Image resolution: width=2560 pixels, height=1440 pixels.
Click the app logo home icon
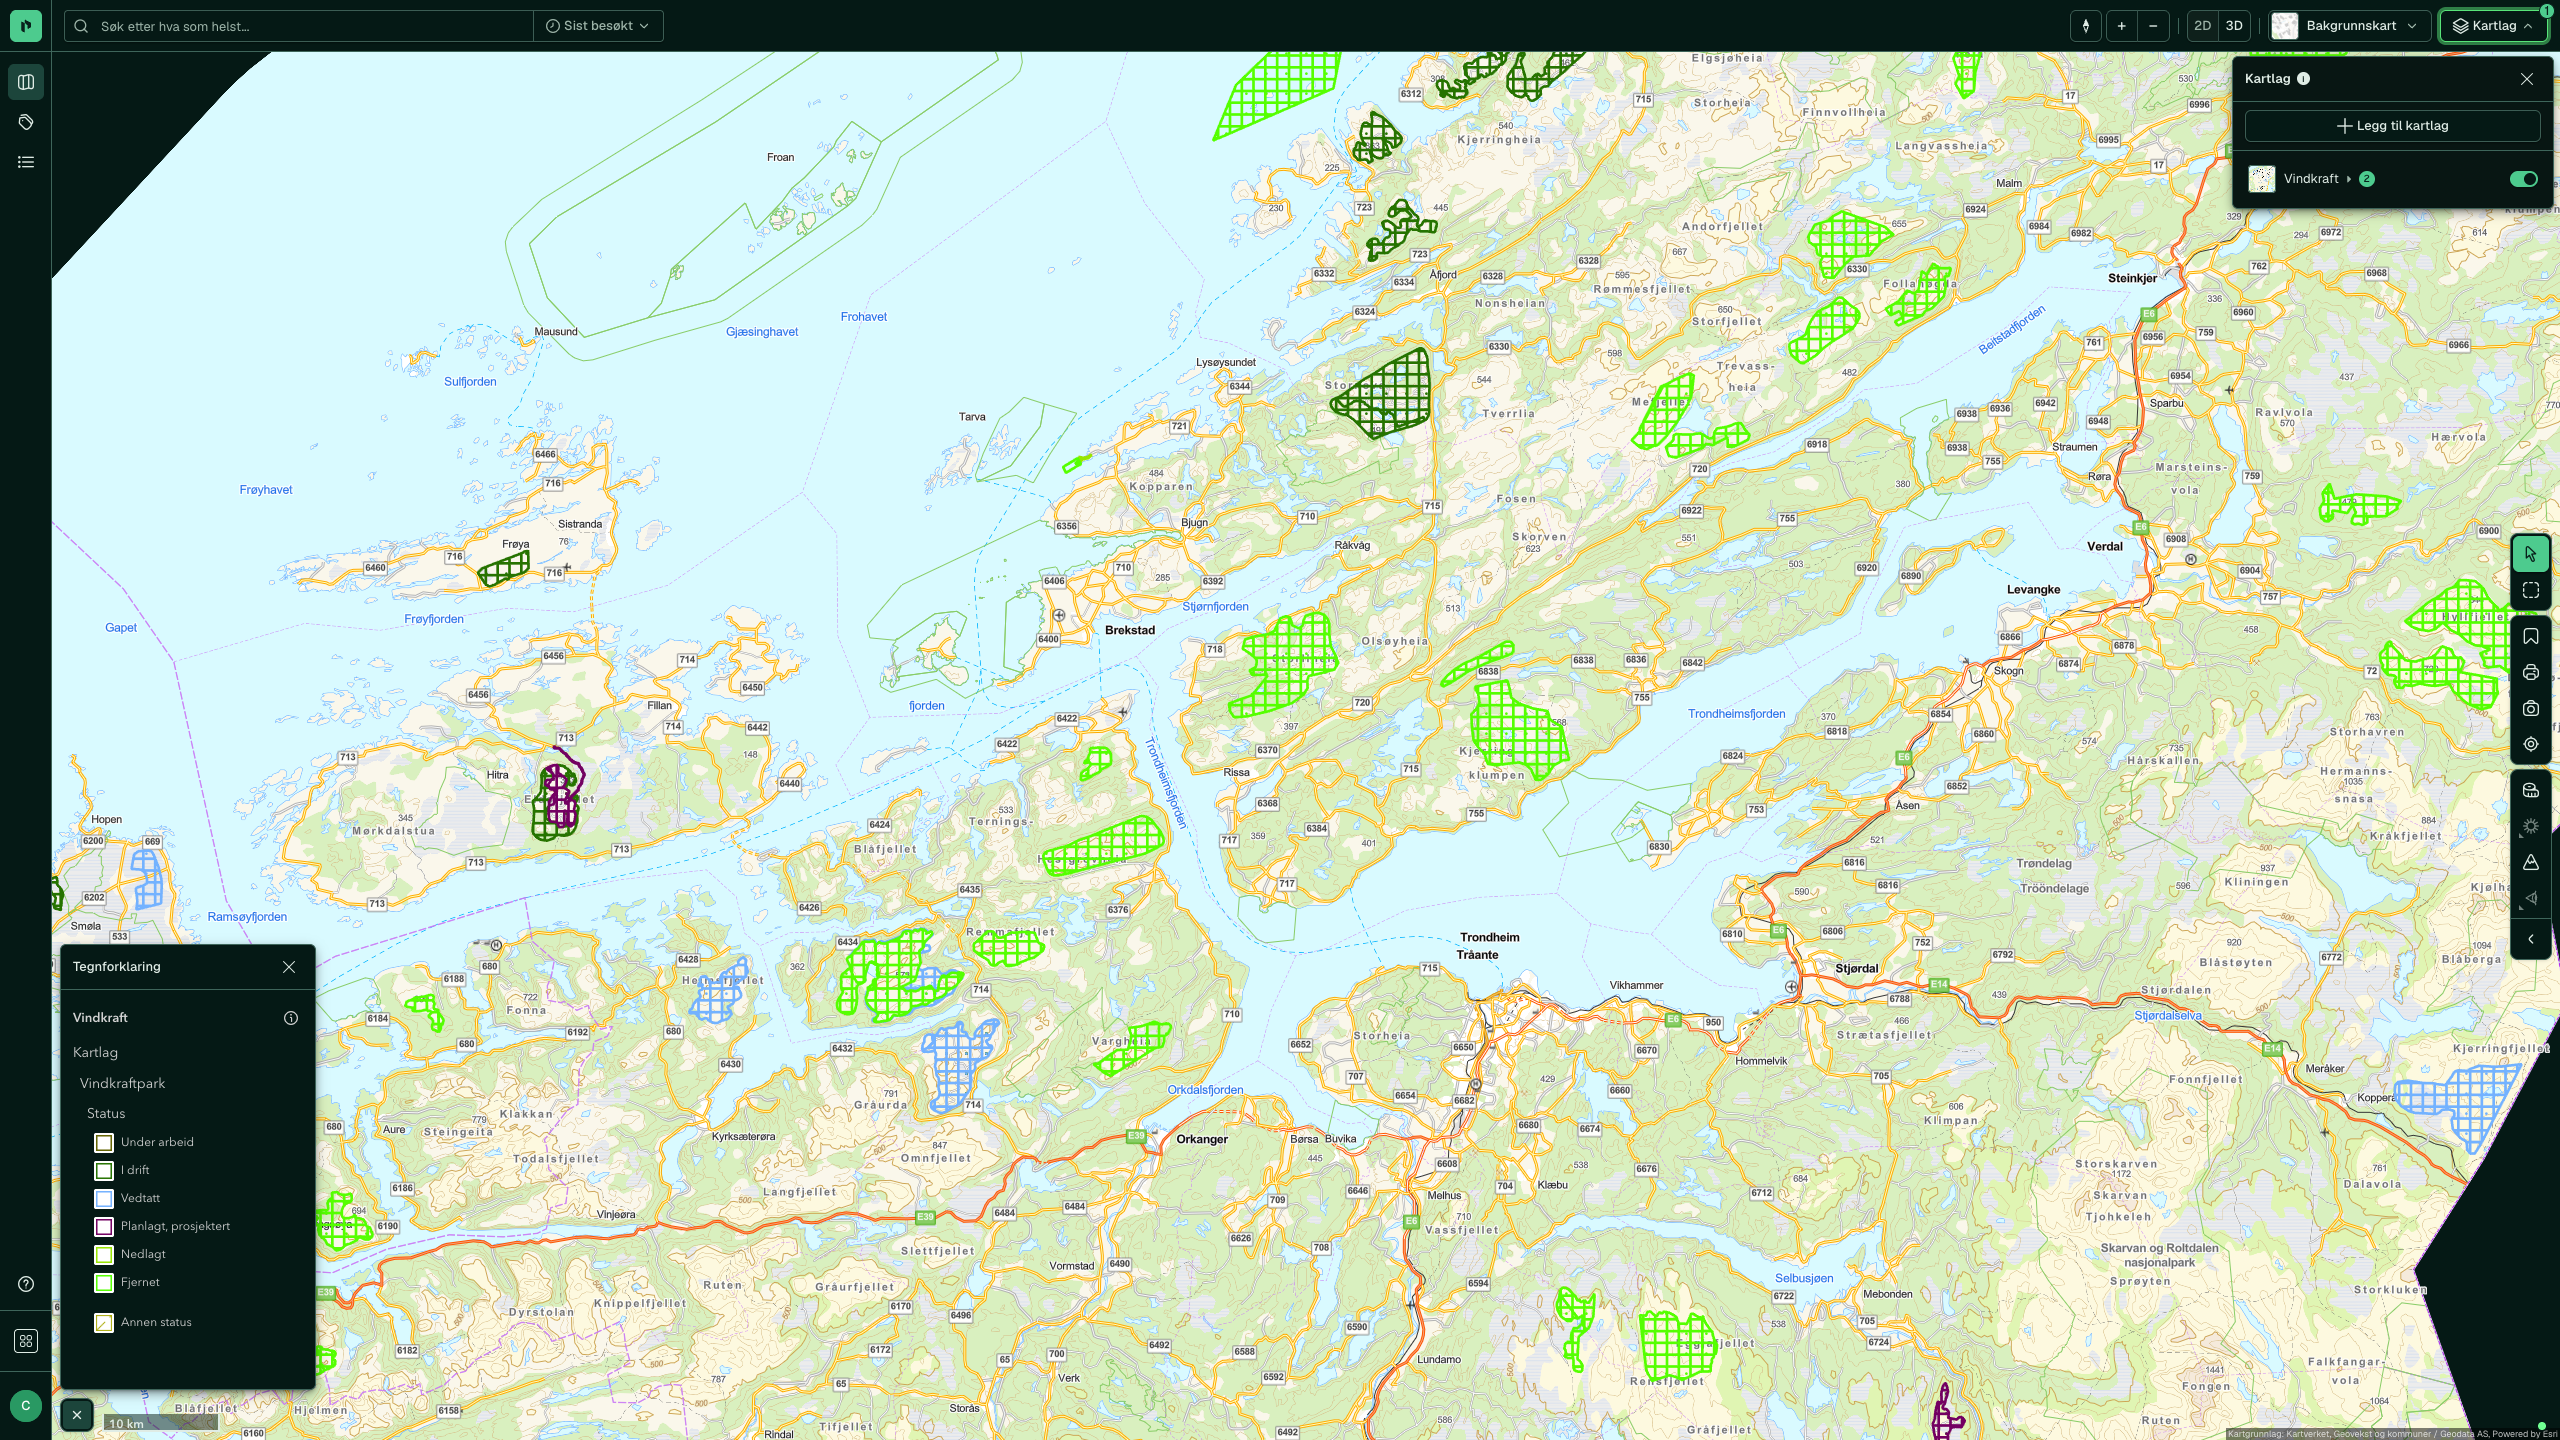[26, 26]
